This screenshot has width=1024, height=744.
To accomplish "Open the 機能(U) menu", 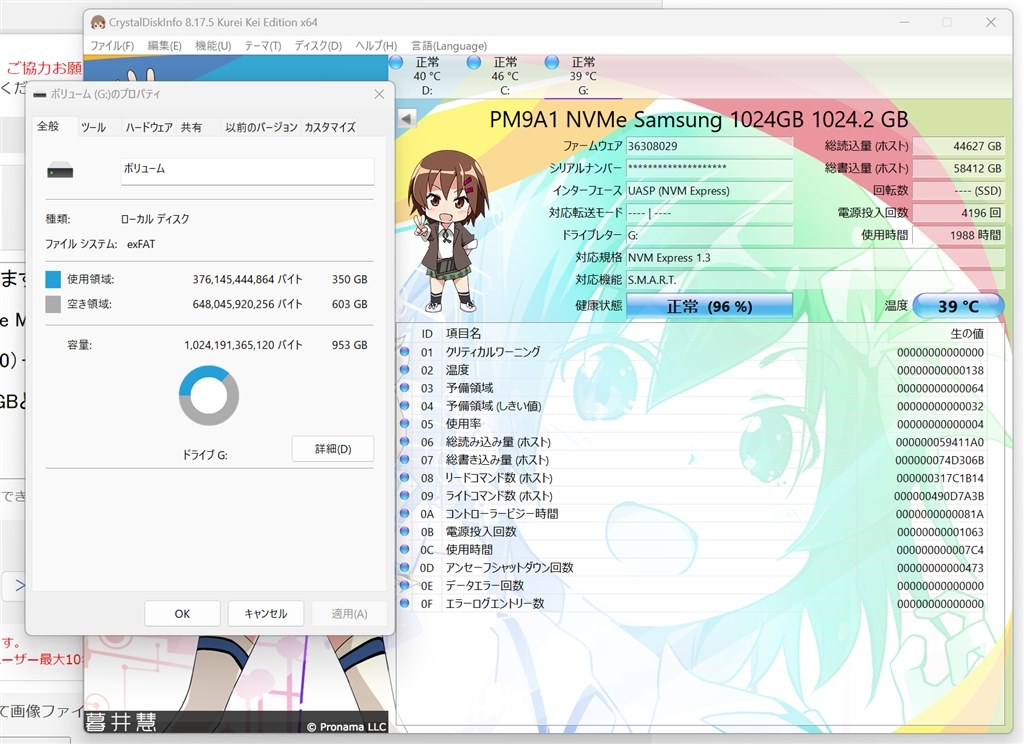I will pos(213,46).
